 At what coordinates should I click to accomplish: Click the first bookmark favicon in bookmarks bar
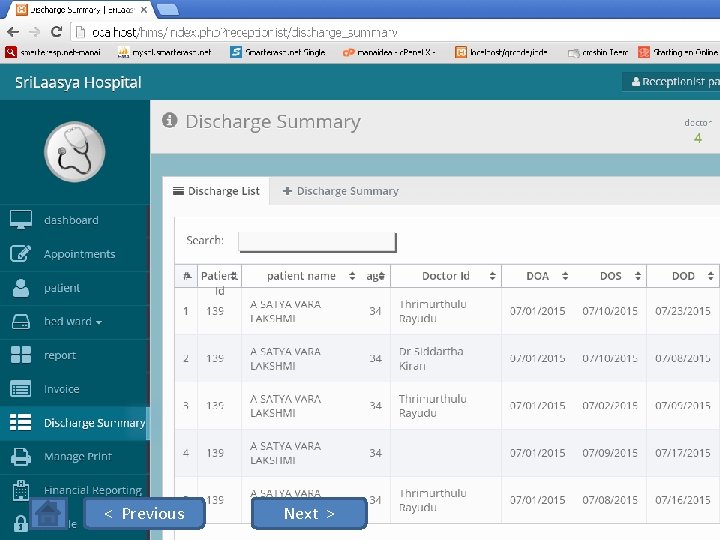tap(11, 52)
